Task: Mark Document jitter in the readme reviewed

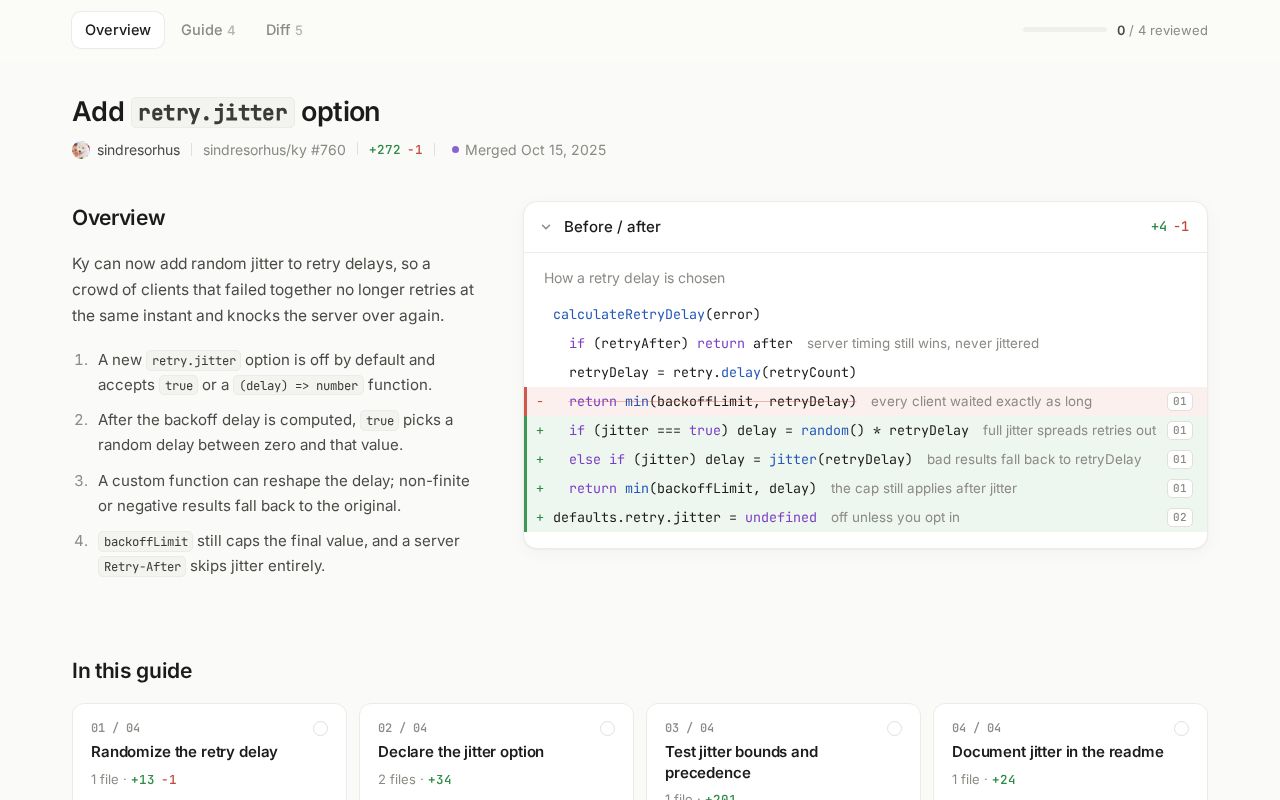Action: click(x=1181, y=728)
